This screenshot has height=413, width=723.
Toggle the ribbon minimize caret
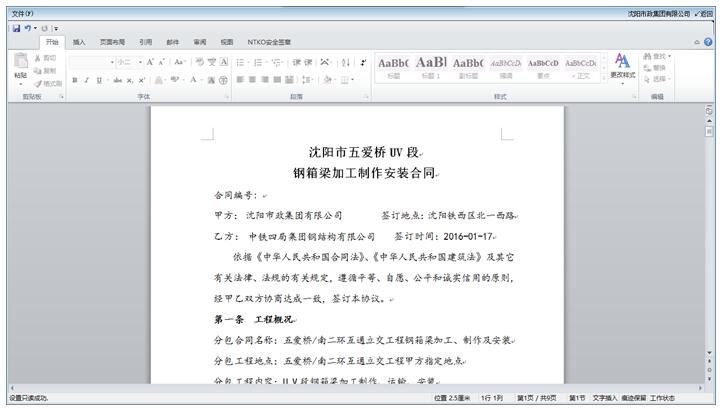(x=697, y=42)
